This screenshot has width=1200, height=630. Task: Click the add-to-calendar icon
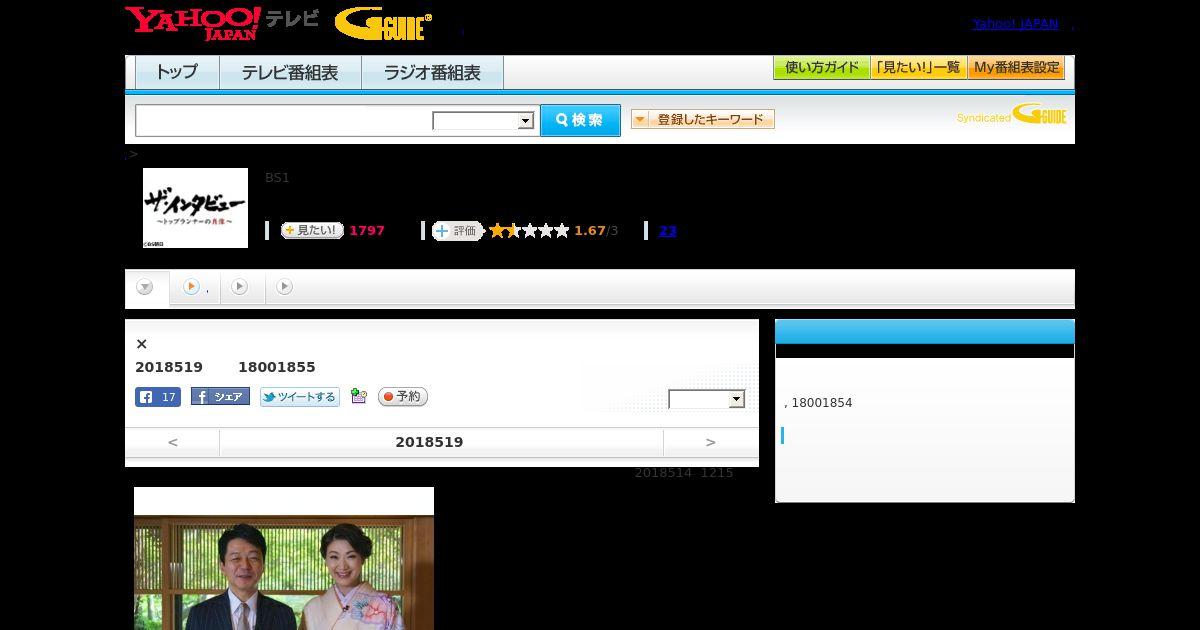[x=359, y=397]
